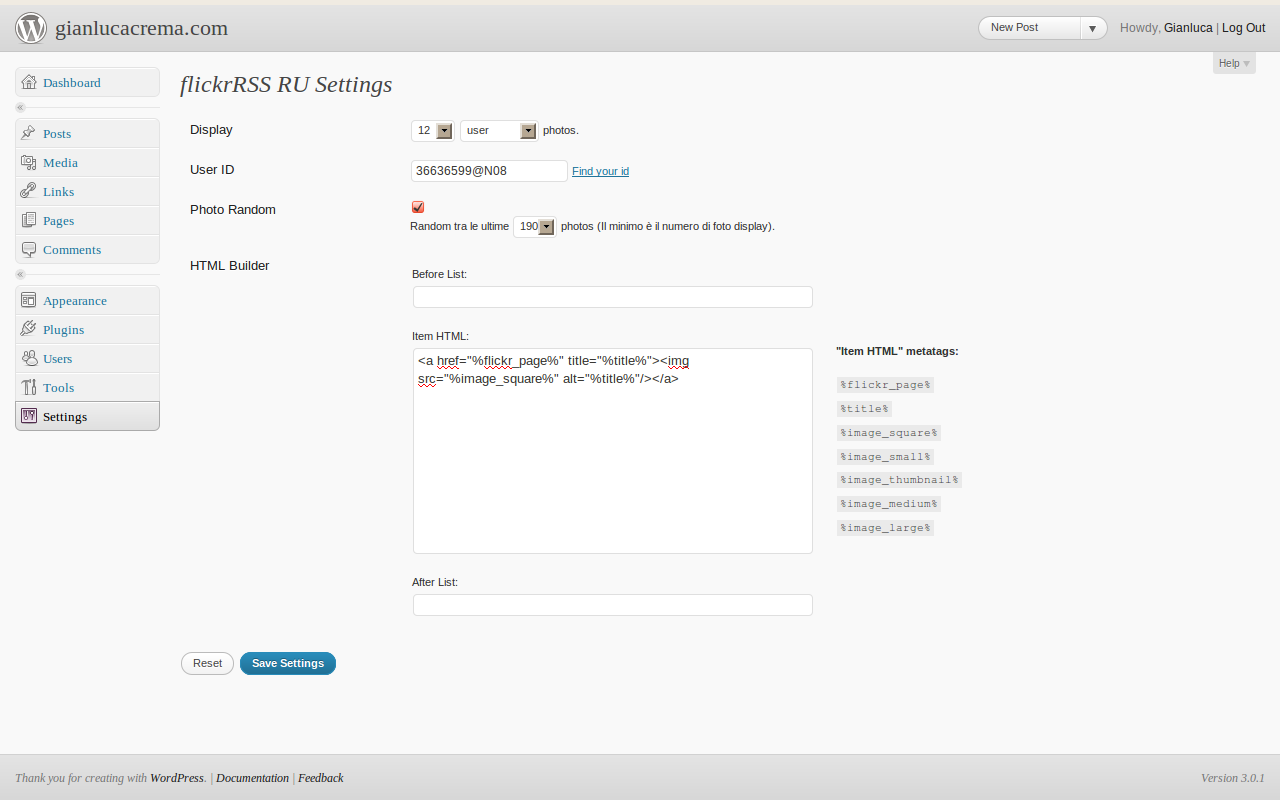Click the flickrRSS RU Settings heading

pos(286,85)
